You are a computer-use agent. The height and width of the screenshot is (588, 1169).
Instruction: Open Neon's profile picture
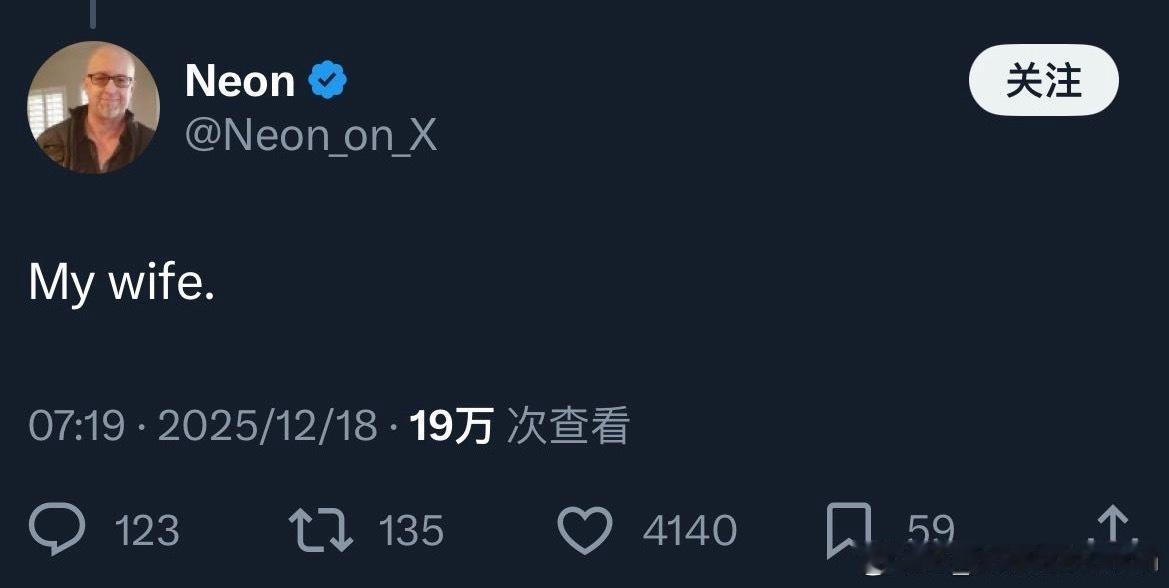93,107
